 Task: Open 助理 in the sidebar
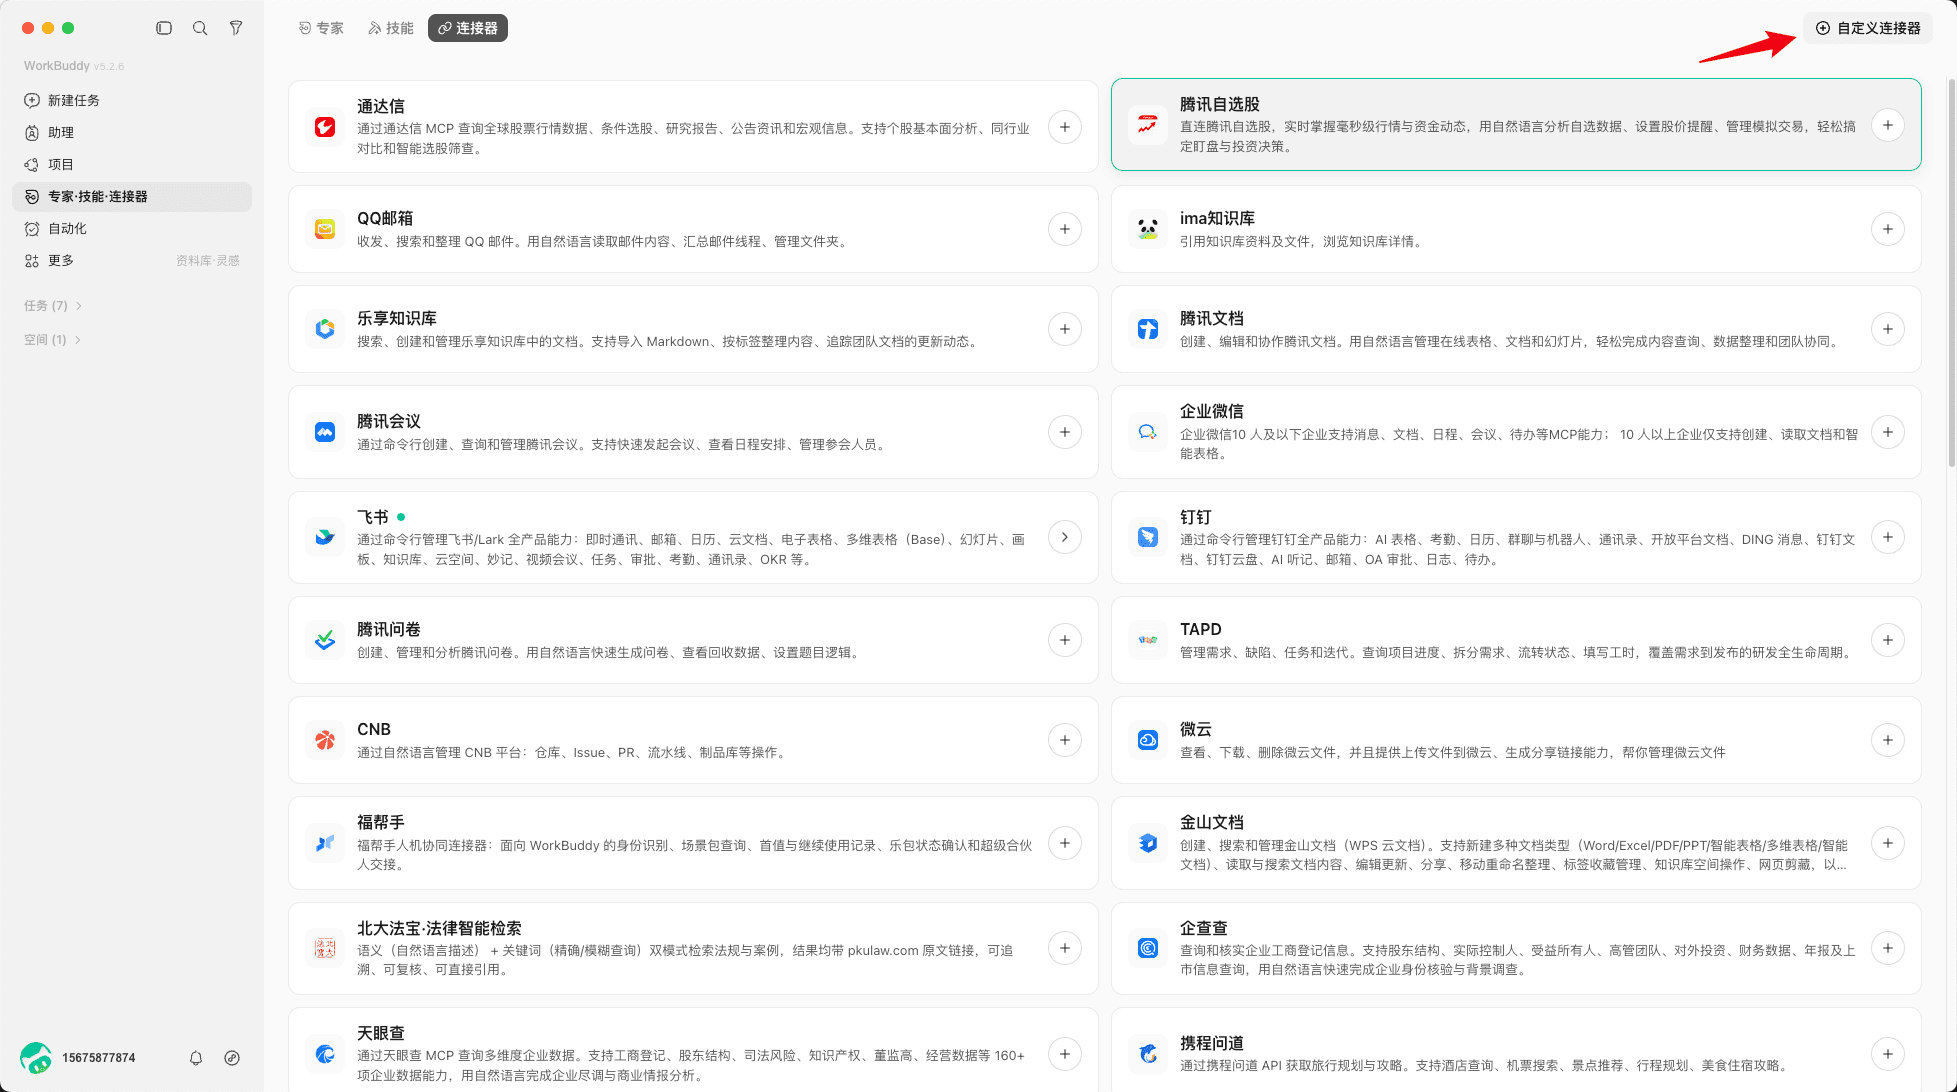coord(132,132)
